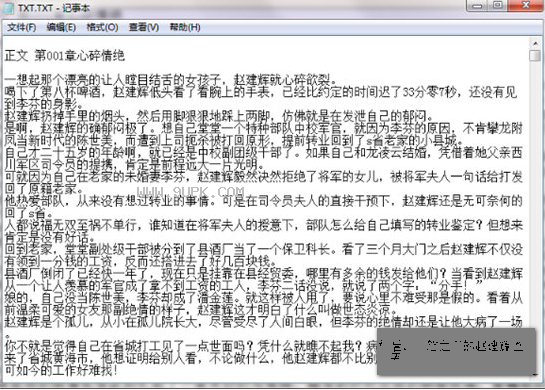Click the gray popup box at bottom right
545x390 pixels.
point(456,351)
